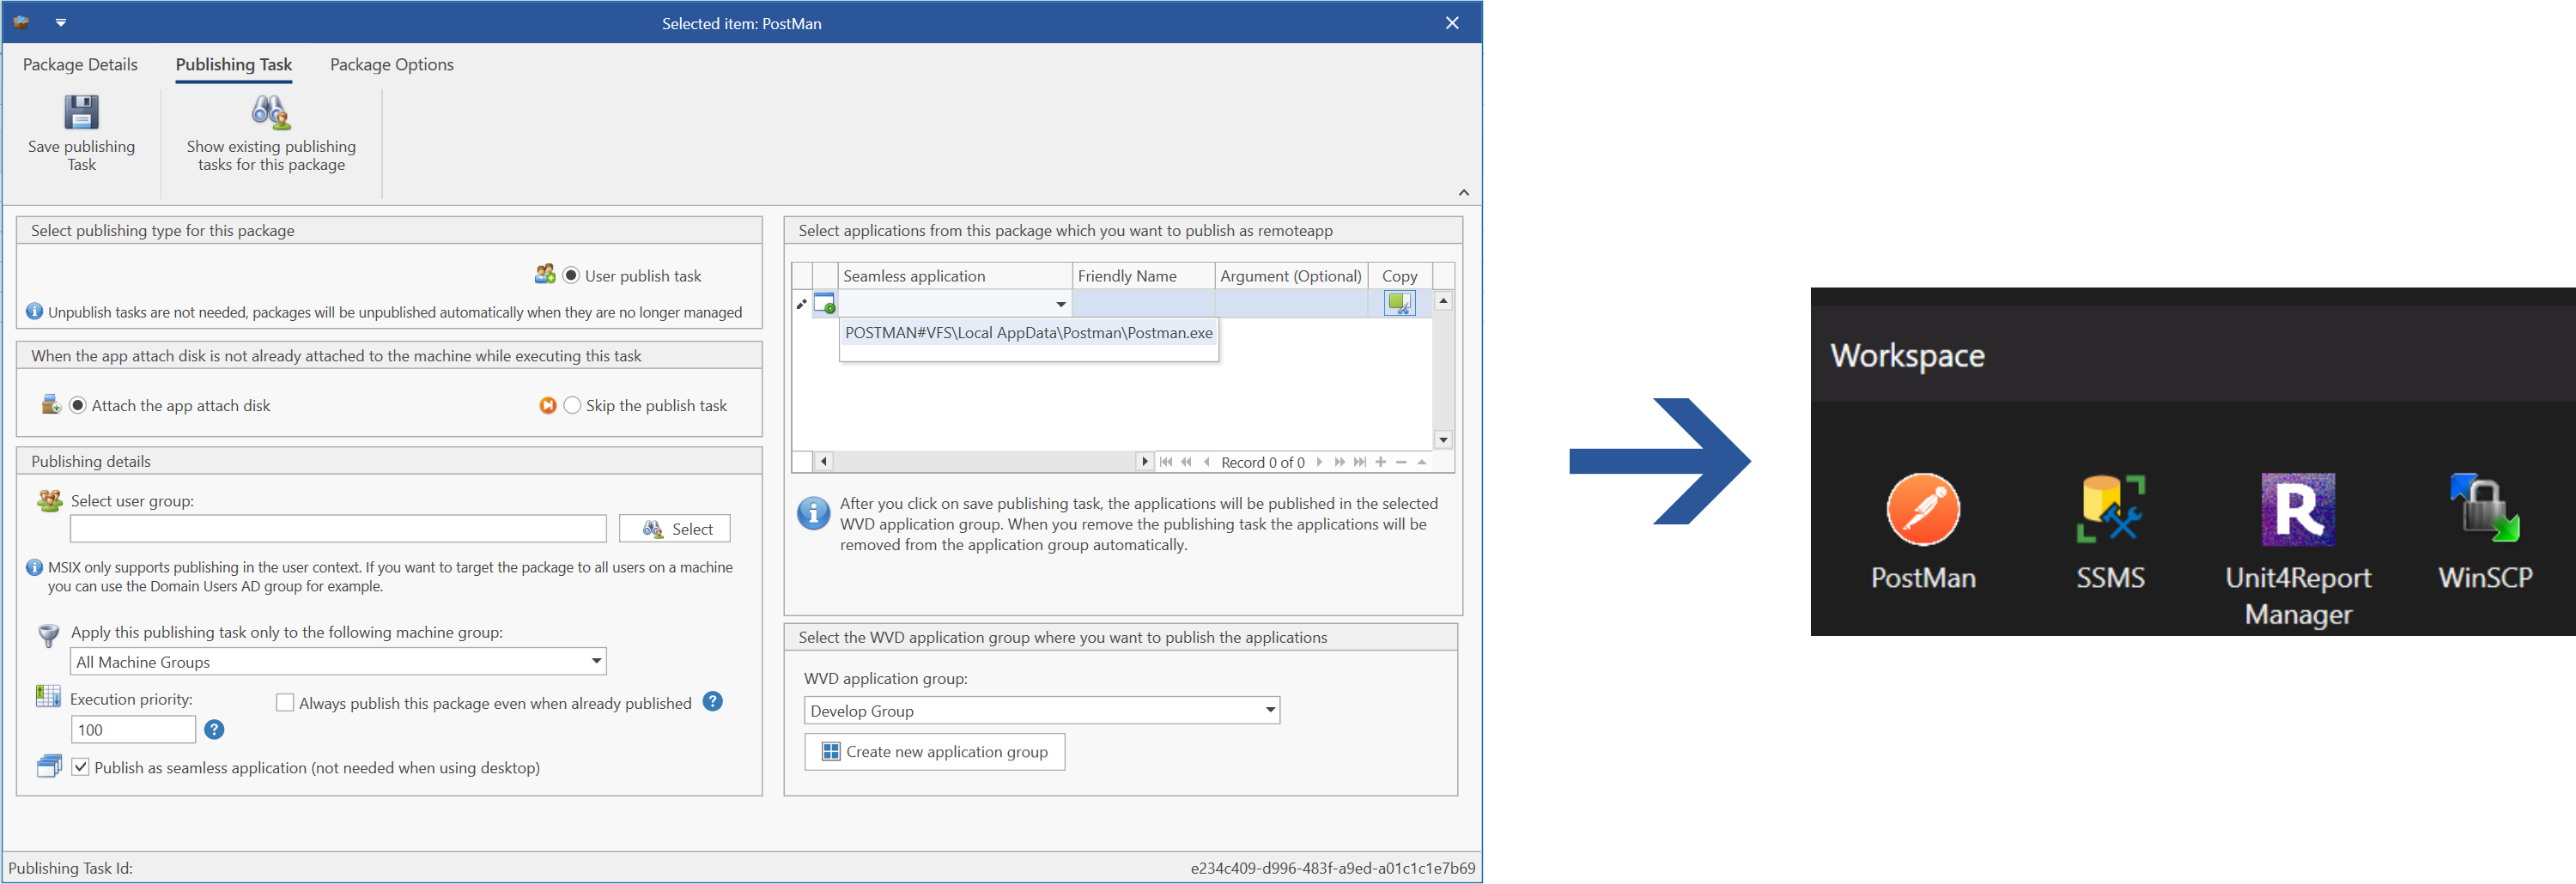This screenshot has height=884, width=2576.
Task: Click help icon next to Execution priority
Action: click(214, 730)
